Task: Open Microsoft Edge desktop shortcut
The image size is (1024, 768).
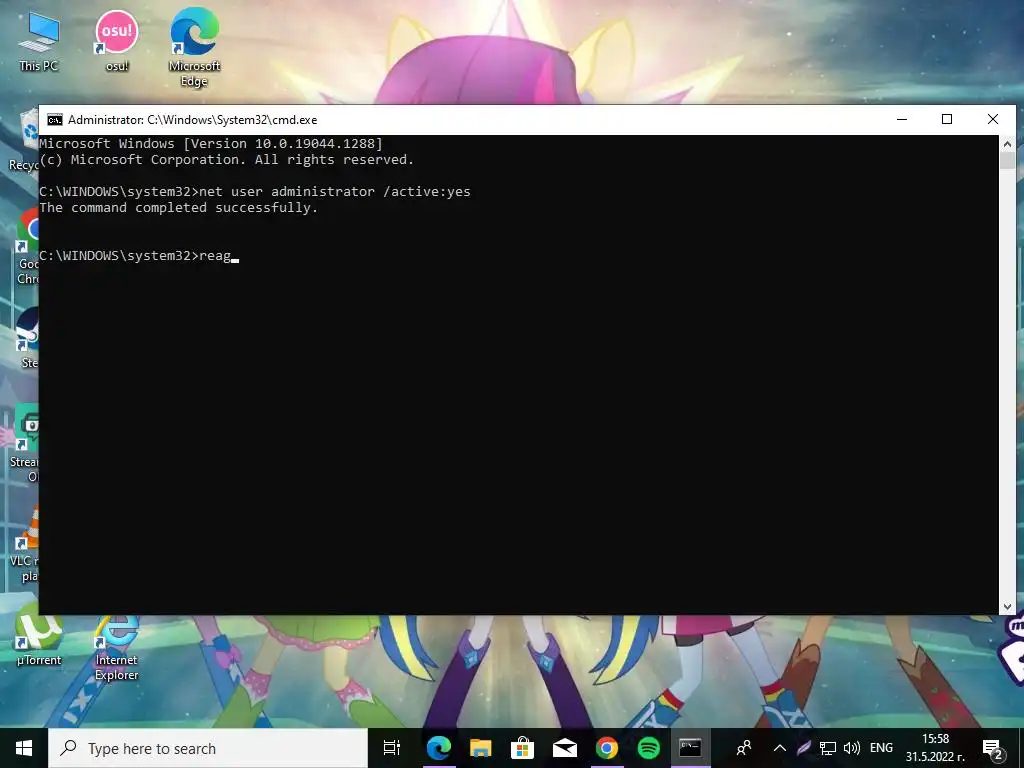Action: [195, 47]
